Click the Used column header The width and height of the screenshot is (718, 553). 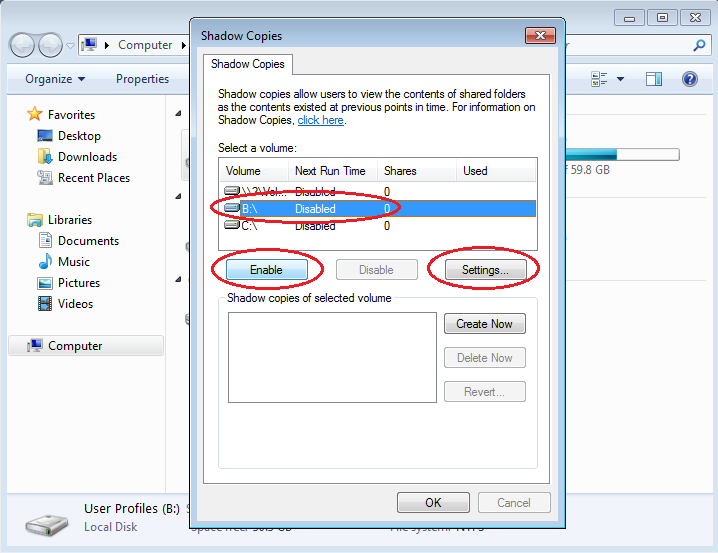(496, 171)
